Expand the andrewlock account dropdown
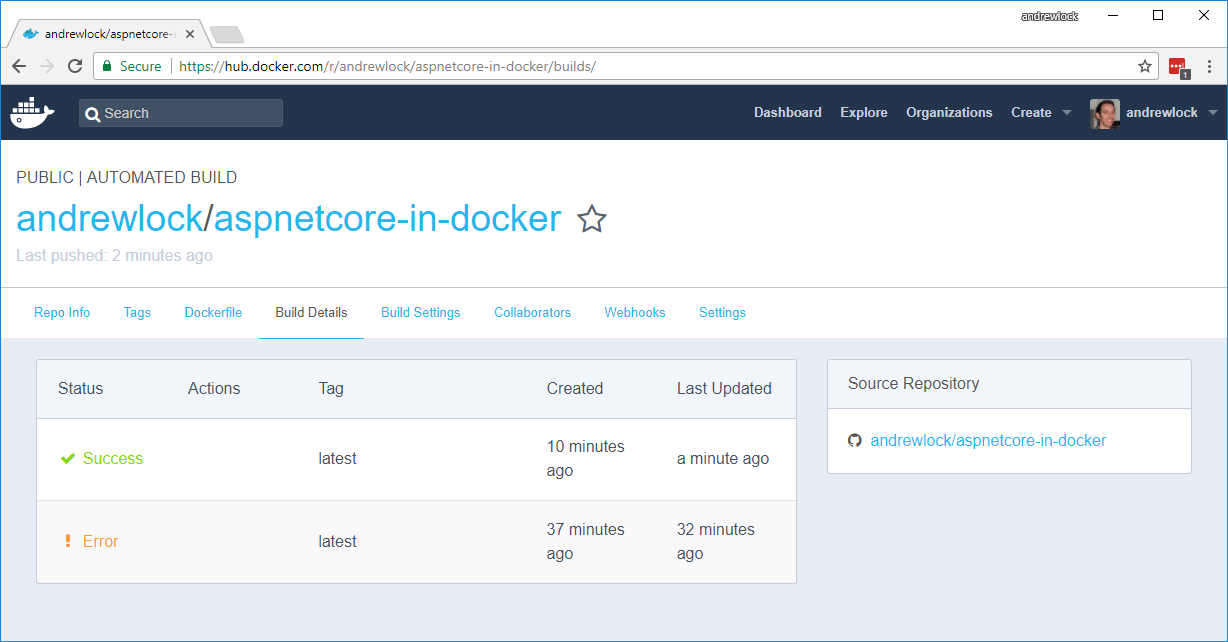1228x642 pixels. point(1171,112)
